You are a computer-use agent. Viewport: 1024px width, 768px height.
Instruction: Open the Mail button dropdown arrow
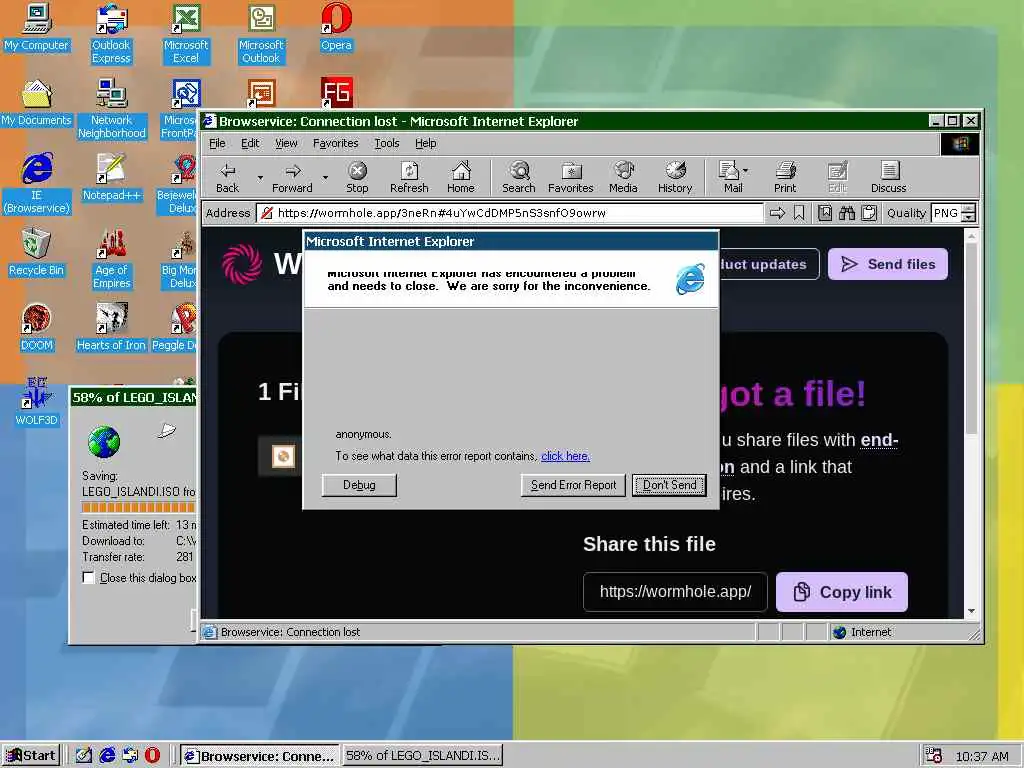[x=745, y=171]
